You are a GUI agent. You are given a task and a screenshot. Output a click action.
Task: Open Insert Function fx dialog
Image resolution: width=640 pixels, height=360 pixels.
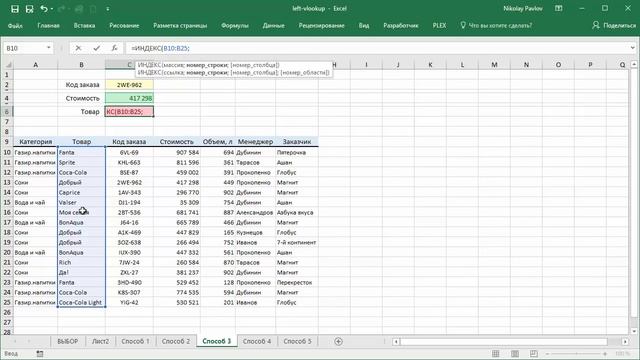114,48
